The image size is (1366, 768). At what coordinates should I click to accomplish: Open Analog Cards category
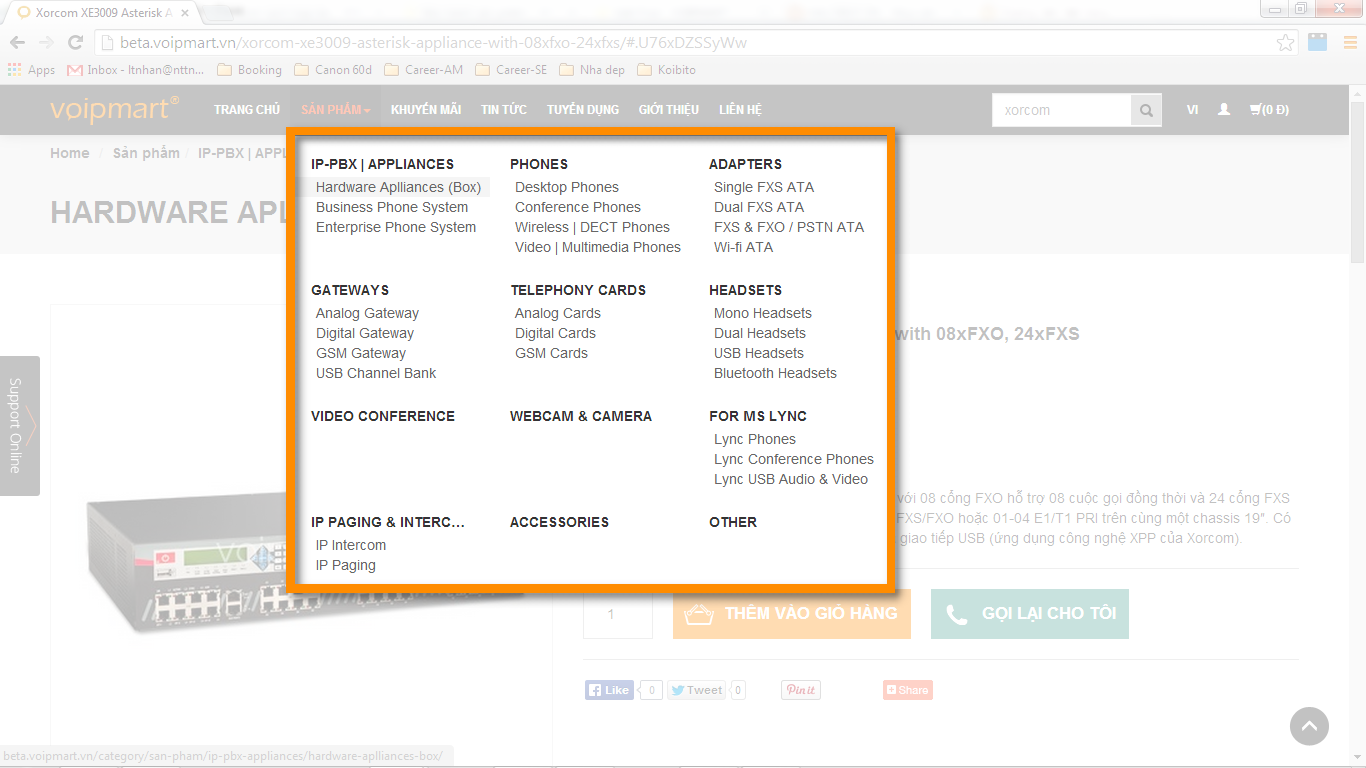click(x=558, y=313)
